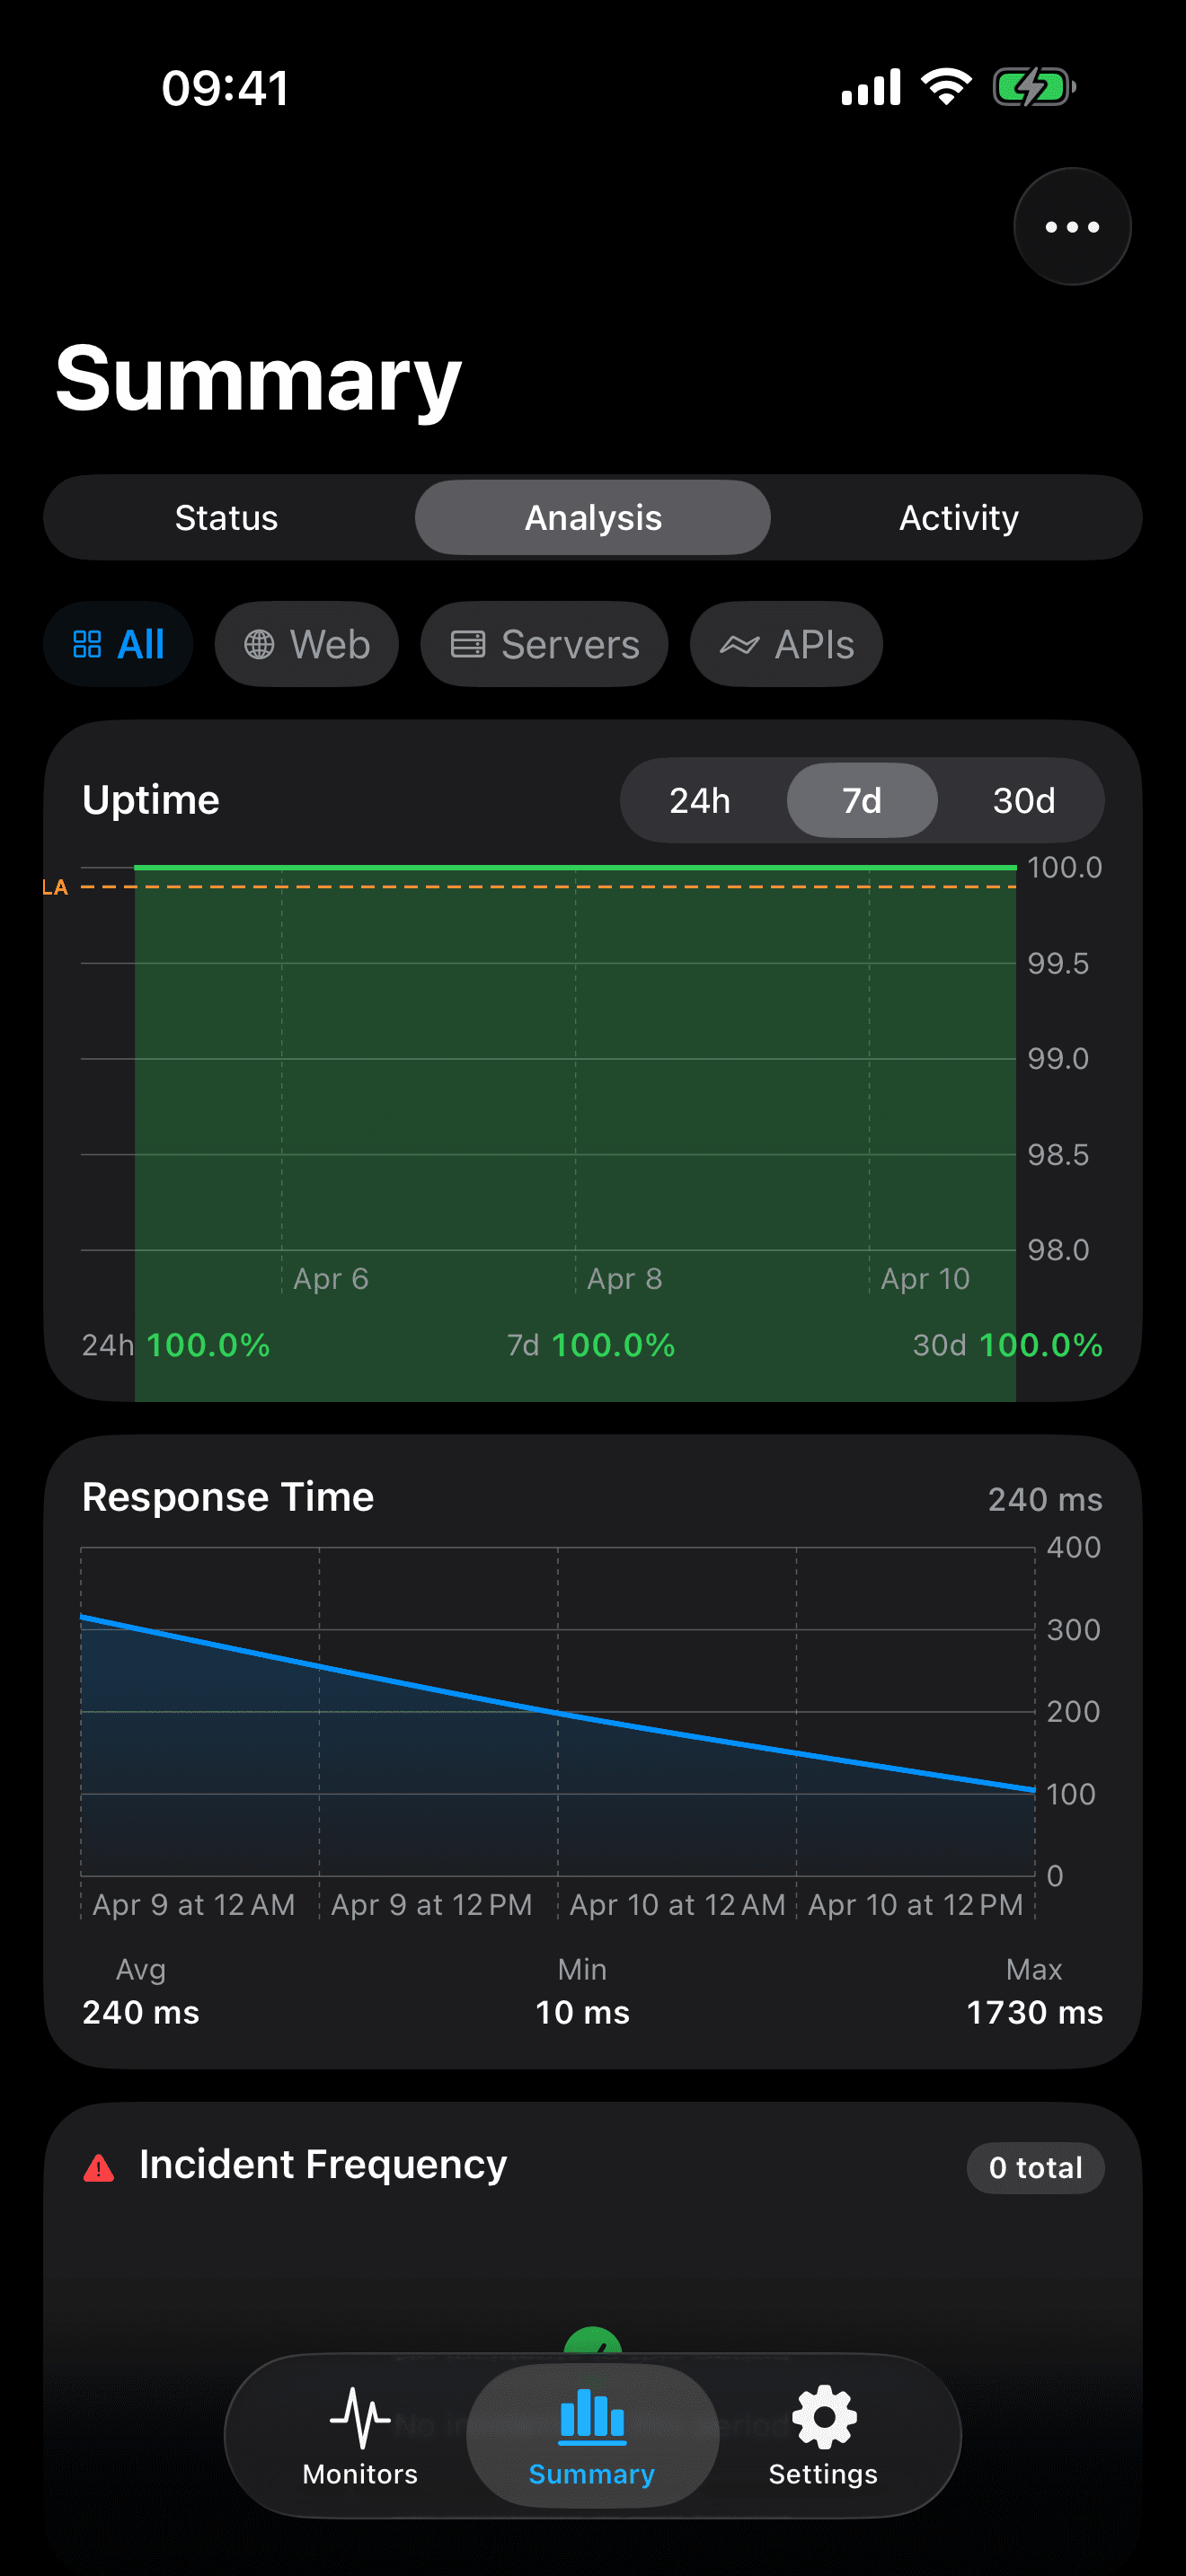Select the Analysis segment

(593, 517)
